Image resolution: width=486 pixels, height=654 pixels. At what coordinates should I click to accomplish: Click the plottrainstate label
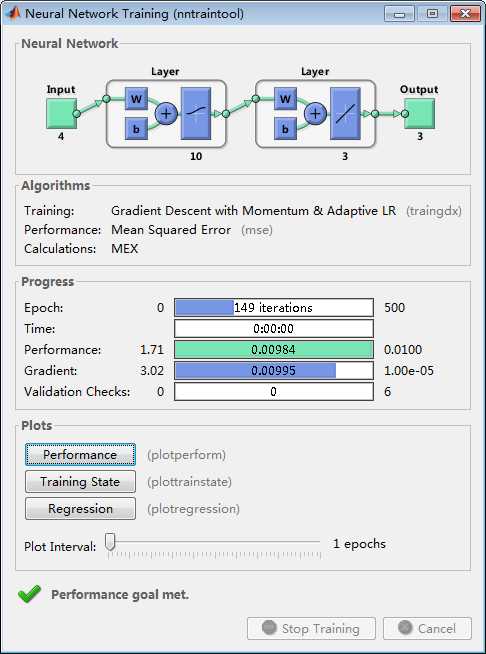pos(189,482)
